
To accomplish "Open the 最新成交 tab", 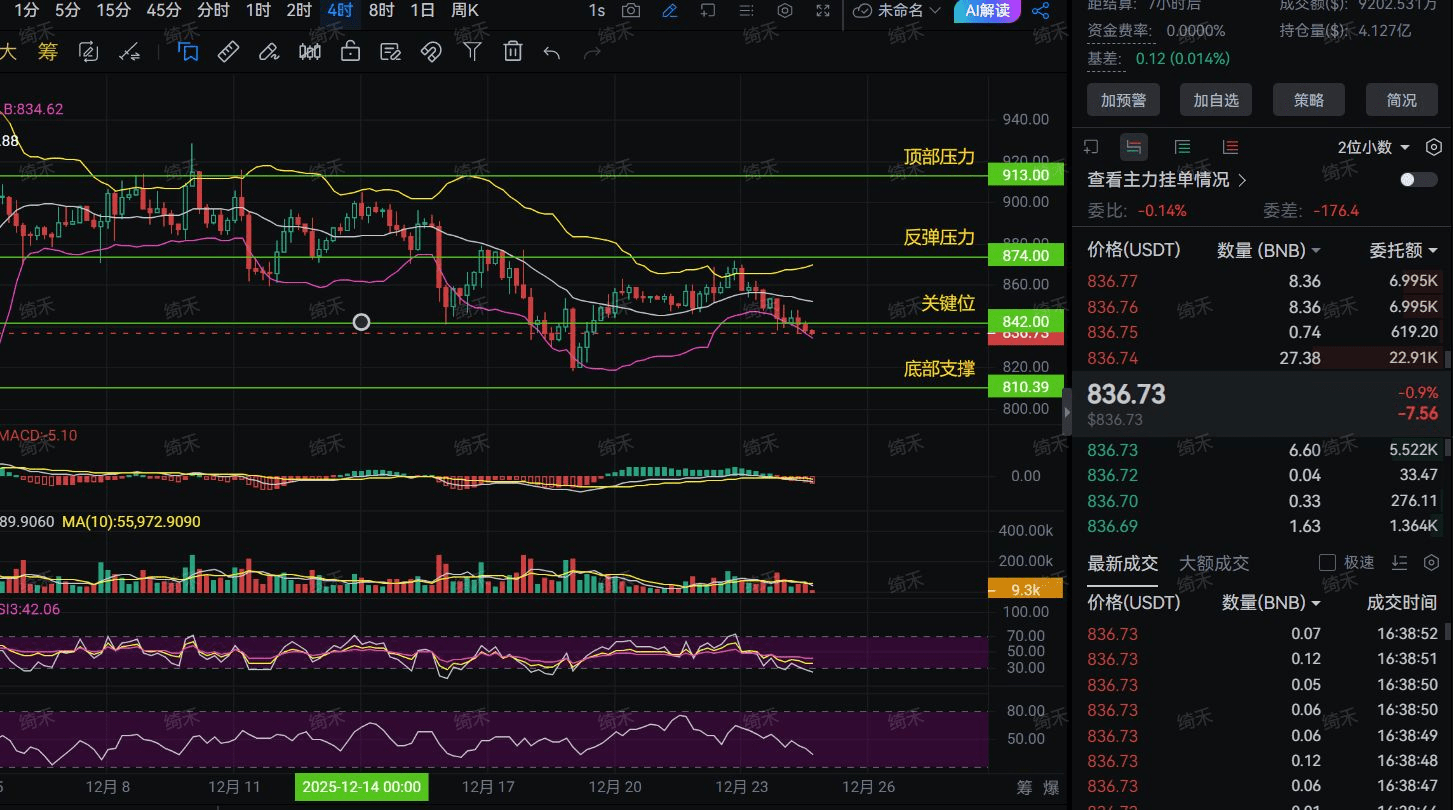I will tap(1122, 563).
